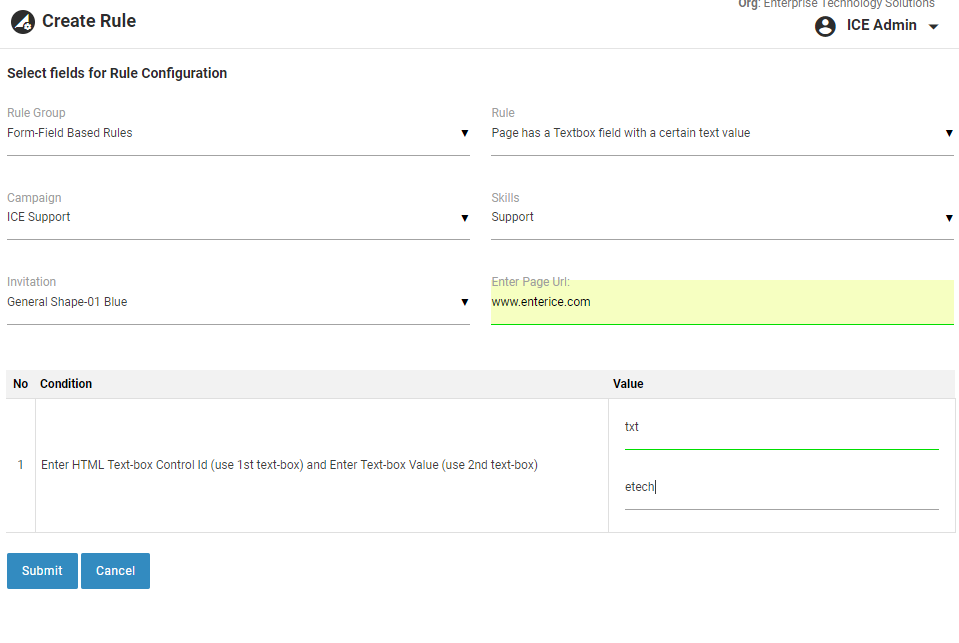Open the Skills dropdown showing Support

pos(721,217)
